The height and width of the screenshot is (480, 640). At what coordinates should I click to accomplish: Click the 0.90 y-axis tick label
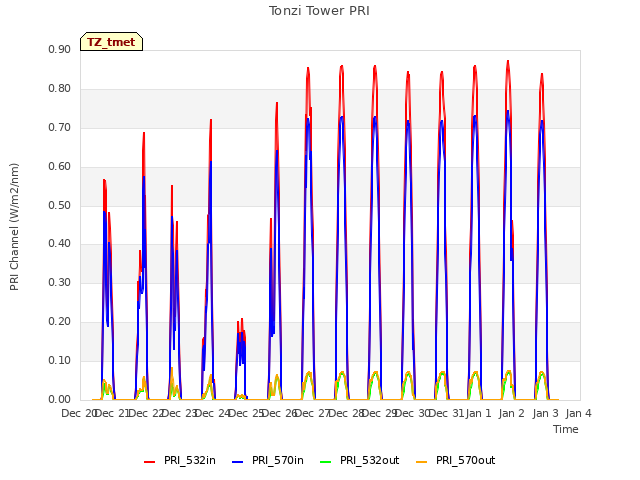(x=60, y=49)
